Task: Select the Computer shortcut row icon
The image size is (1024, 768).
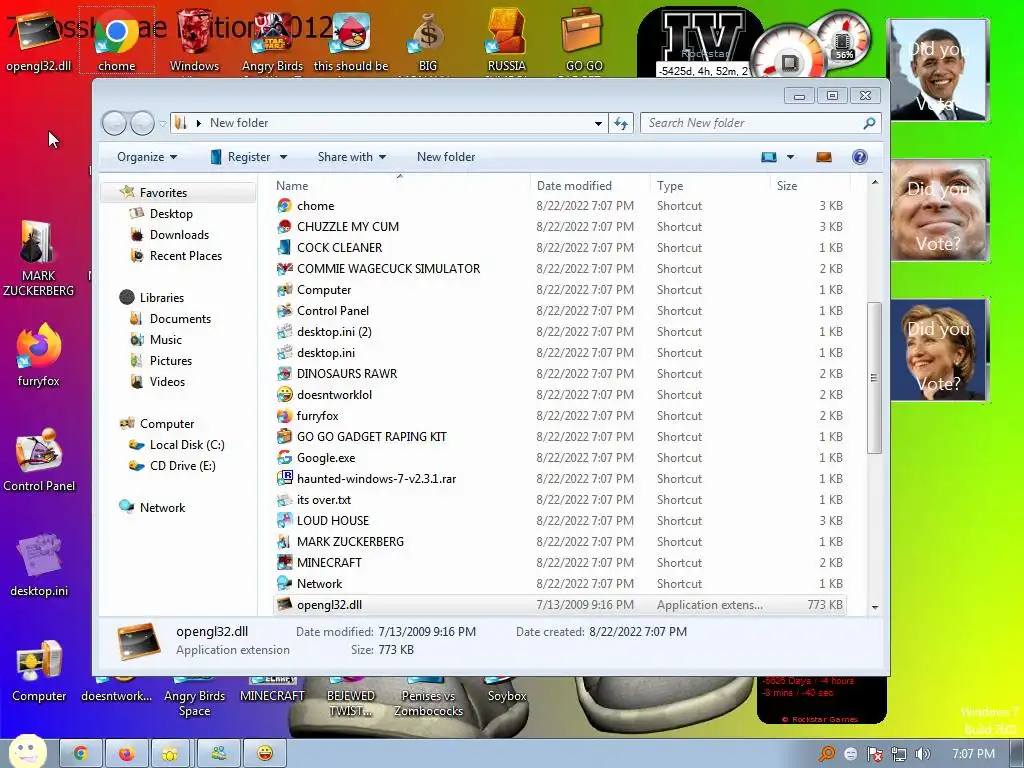Action: (x=284, y=290)
